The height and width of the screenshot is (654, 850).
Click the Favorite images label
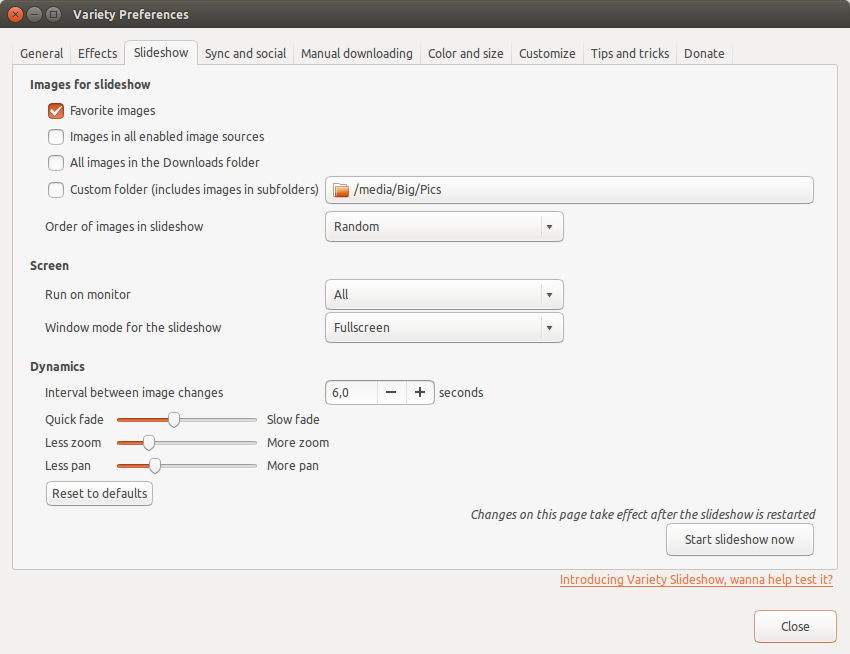(112, 111)
